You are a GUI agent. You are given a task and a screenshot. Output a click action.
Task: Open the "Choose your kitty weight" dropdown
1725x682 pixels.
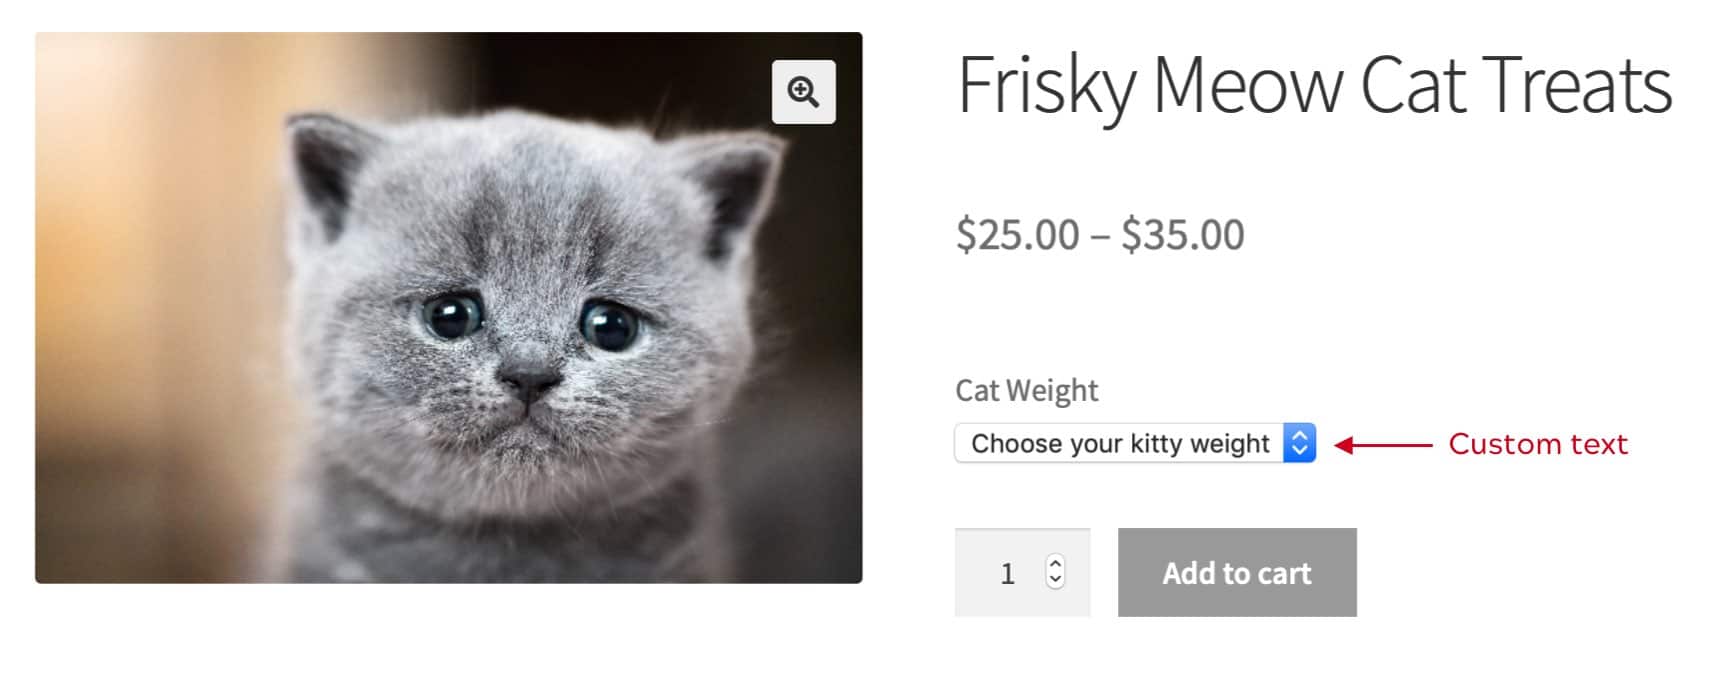(x=1120, y=443)
